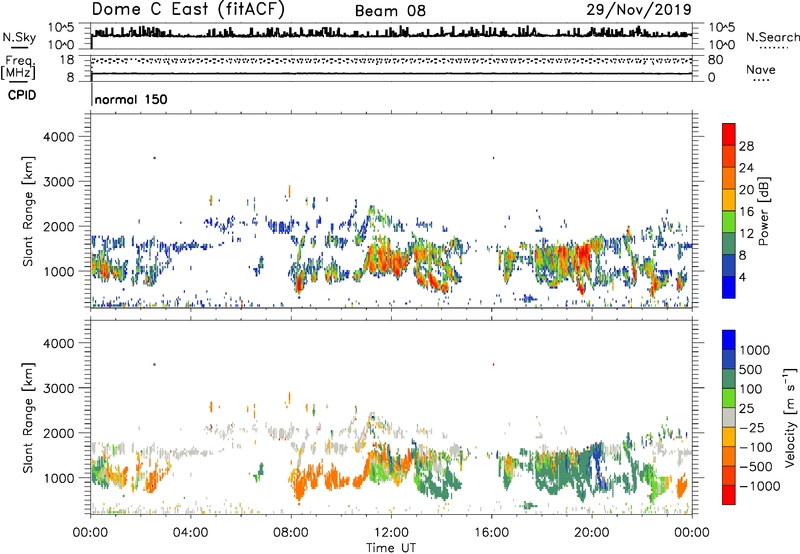
Task: Click the '16:00' time axis tick
Action: click(x=491, y=533)
